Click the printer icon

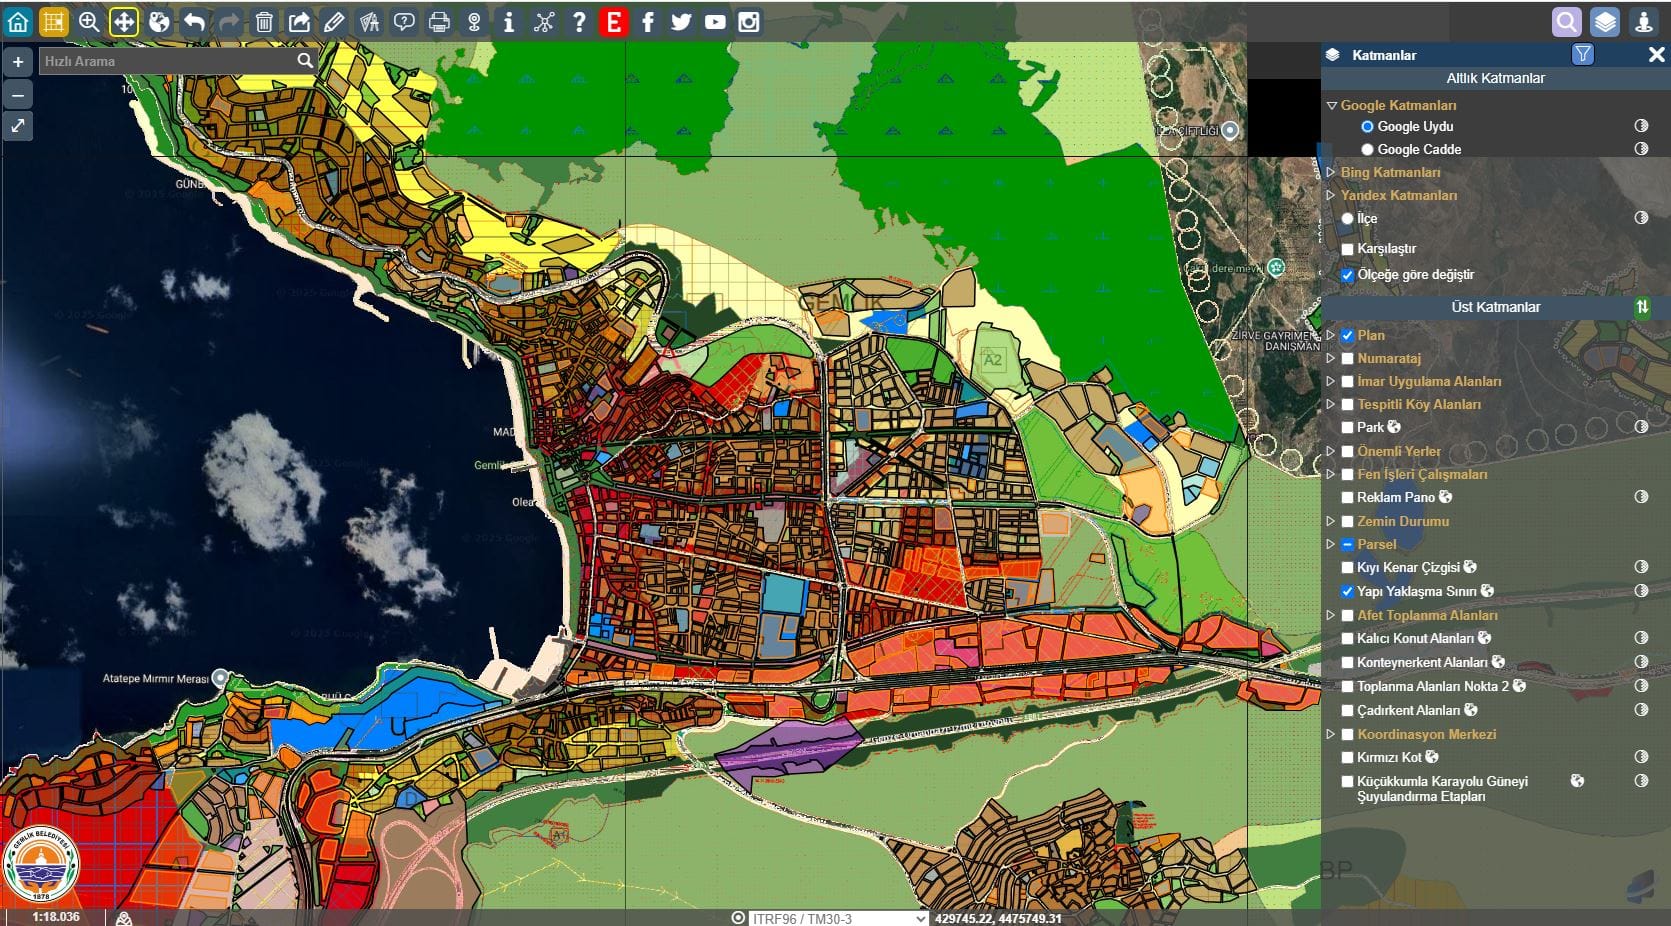439,22
